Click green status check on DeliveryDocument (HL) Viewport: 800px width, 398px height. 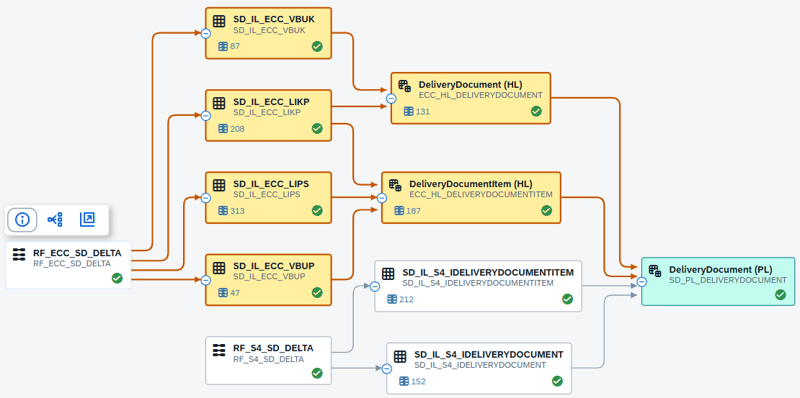pyautogui.click(x=536, y=111)
